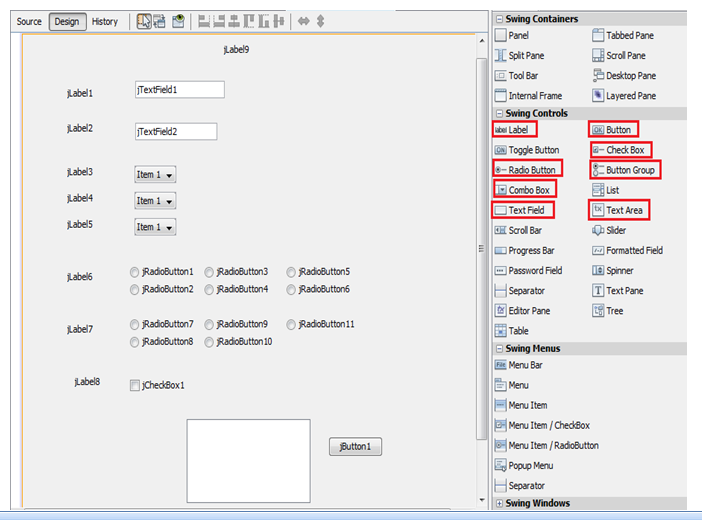Select Internal Frame palette item

(x=529, y=96)
